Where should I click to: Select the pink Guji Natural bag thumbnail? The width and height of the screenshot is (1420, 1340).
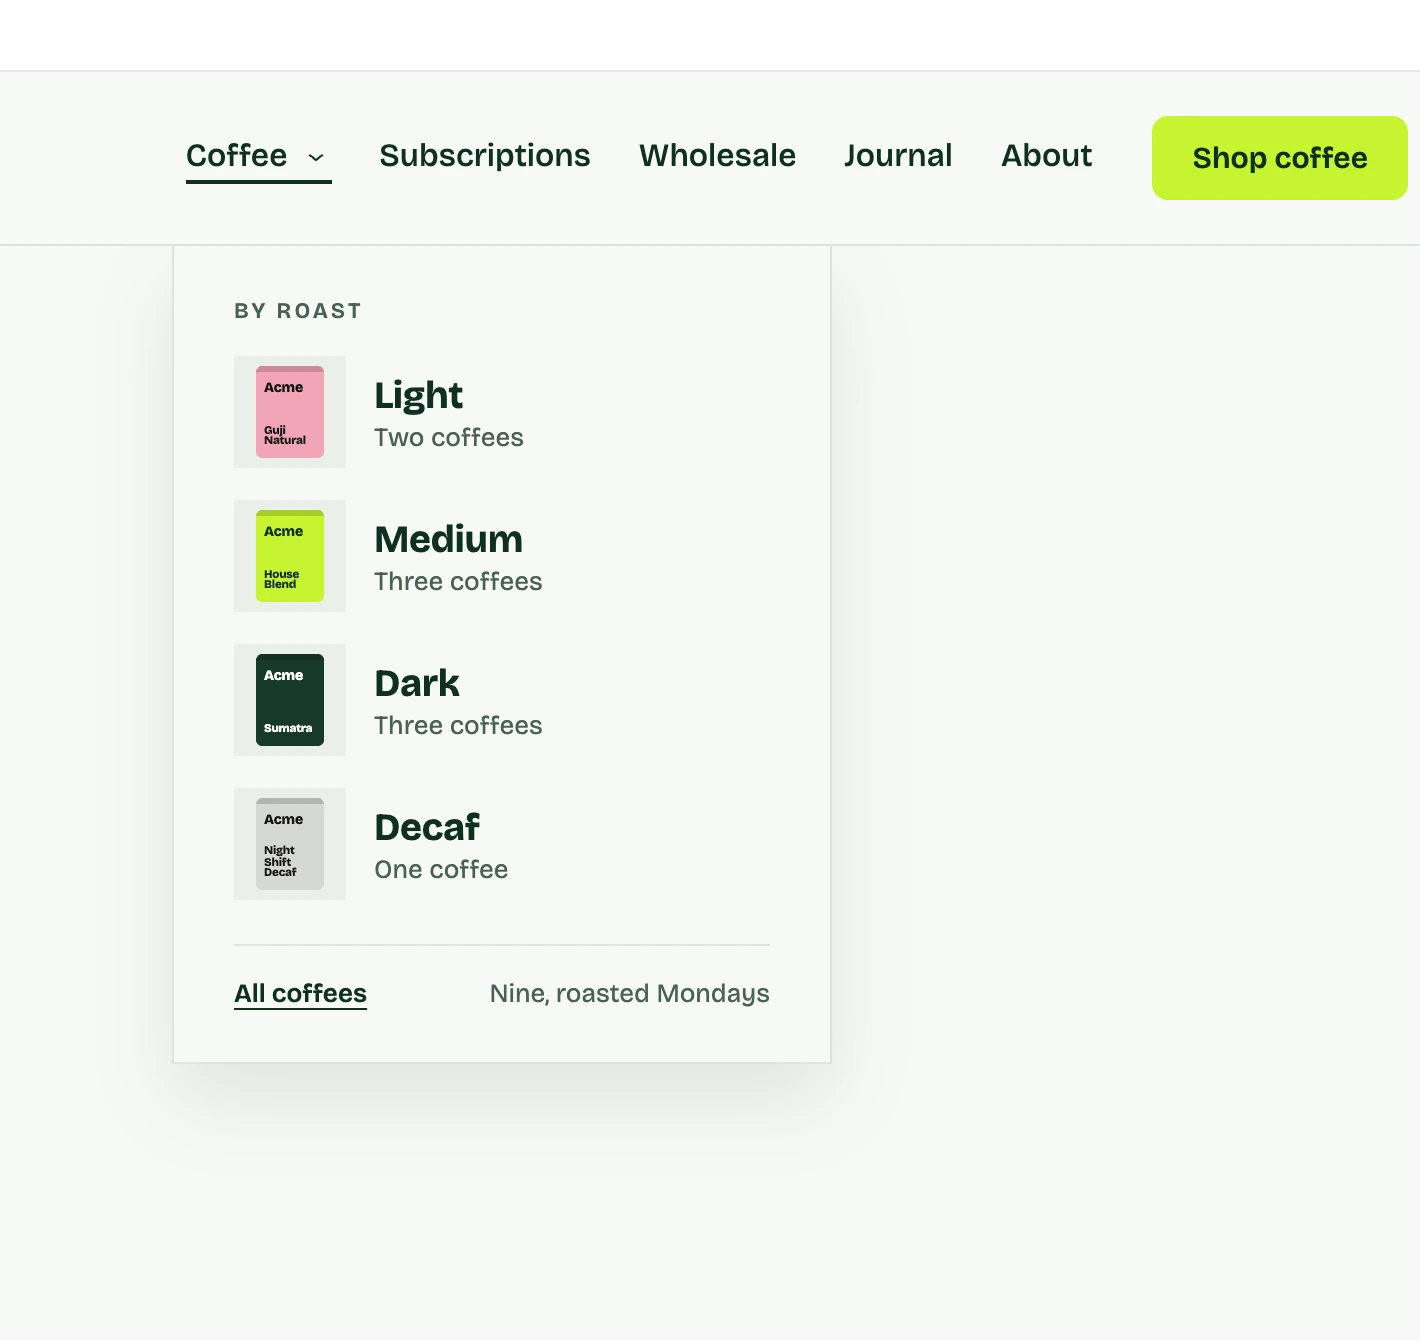(290, 412)
